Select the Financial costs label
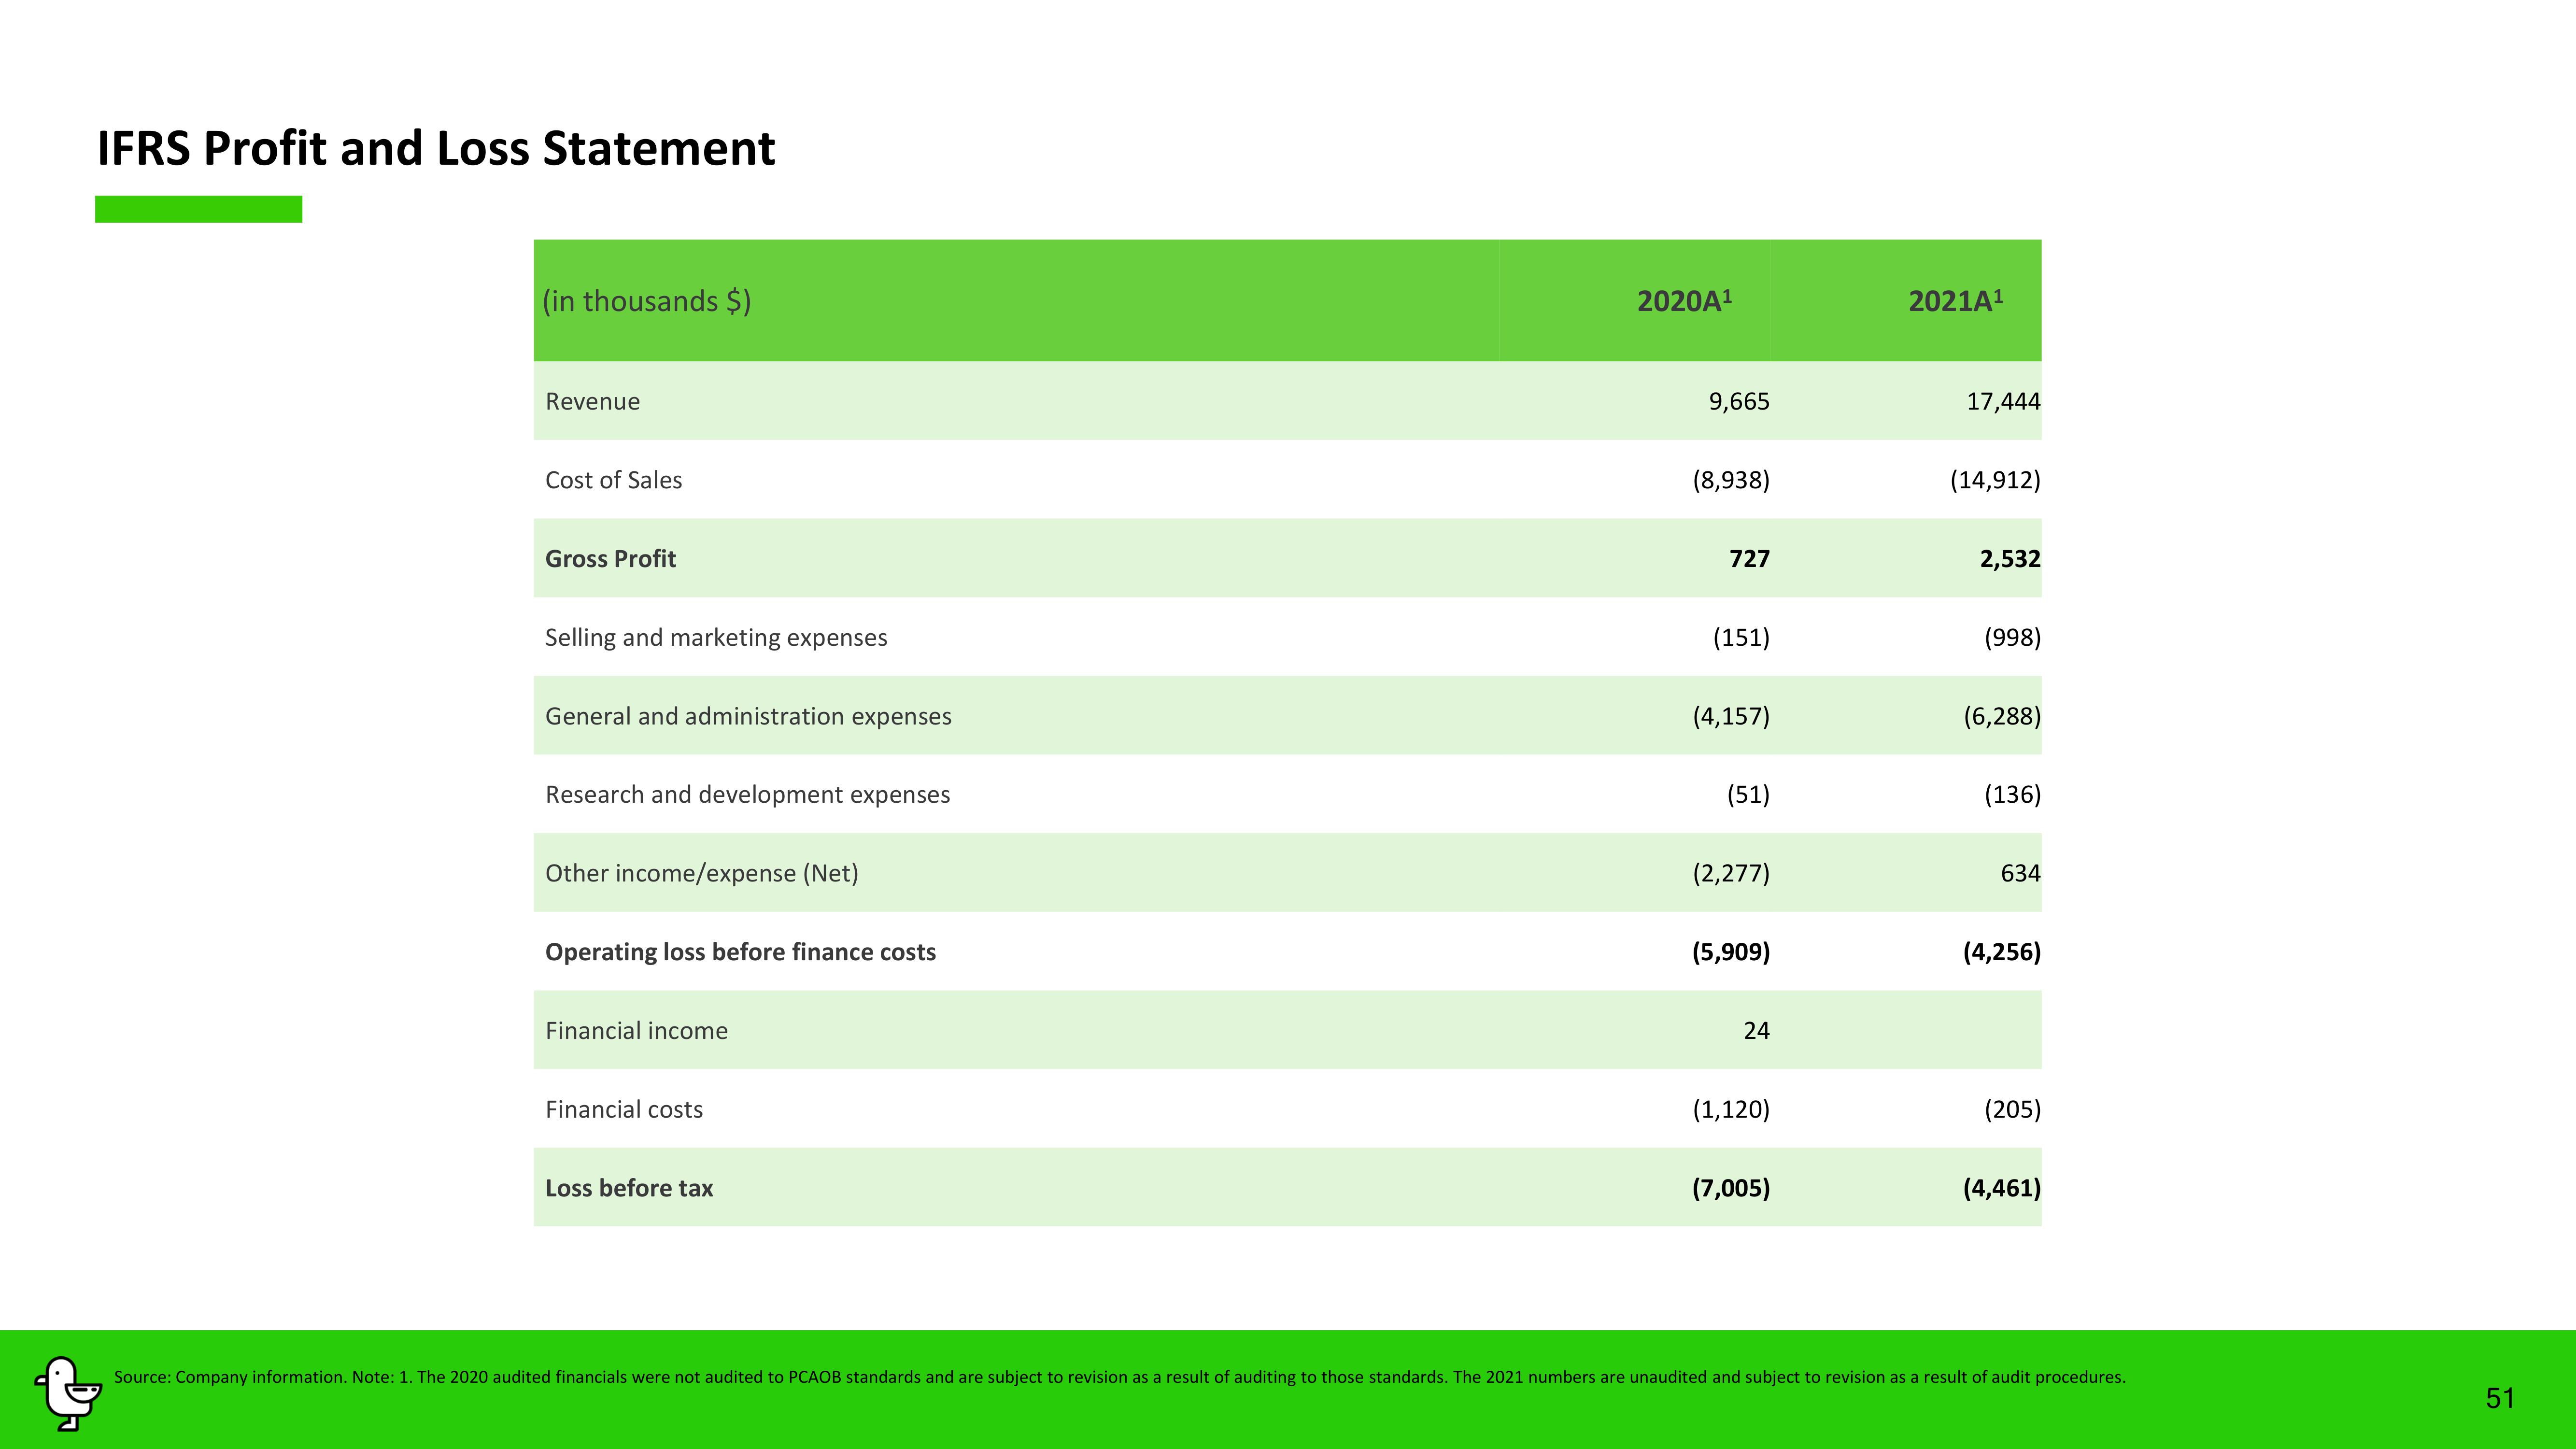Viewport: 2576px width, 1449px height. pyautogui.click(x=623, y=1109)
